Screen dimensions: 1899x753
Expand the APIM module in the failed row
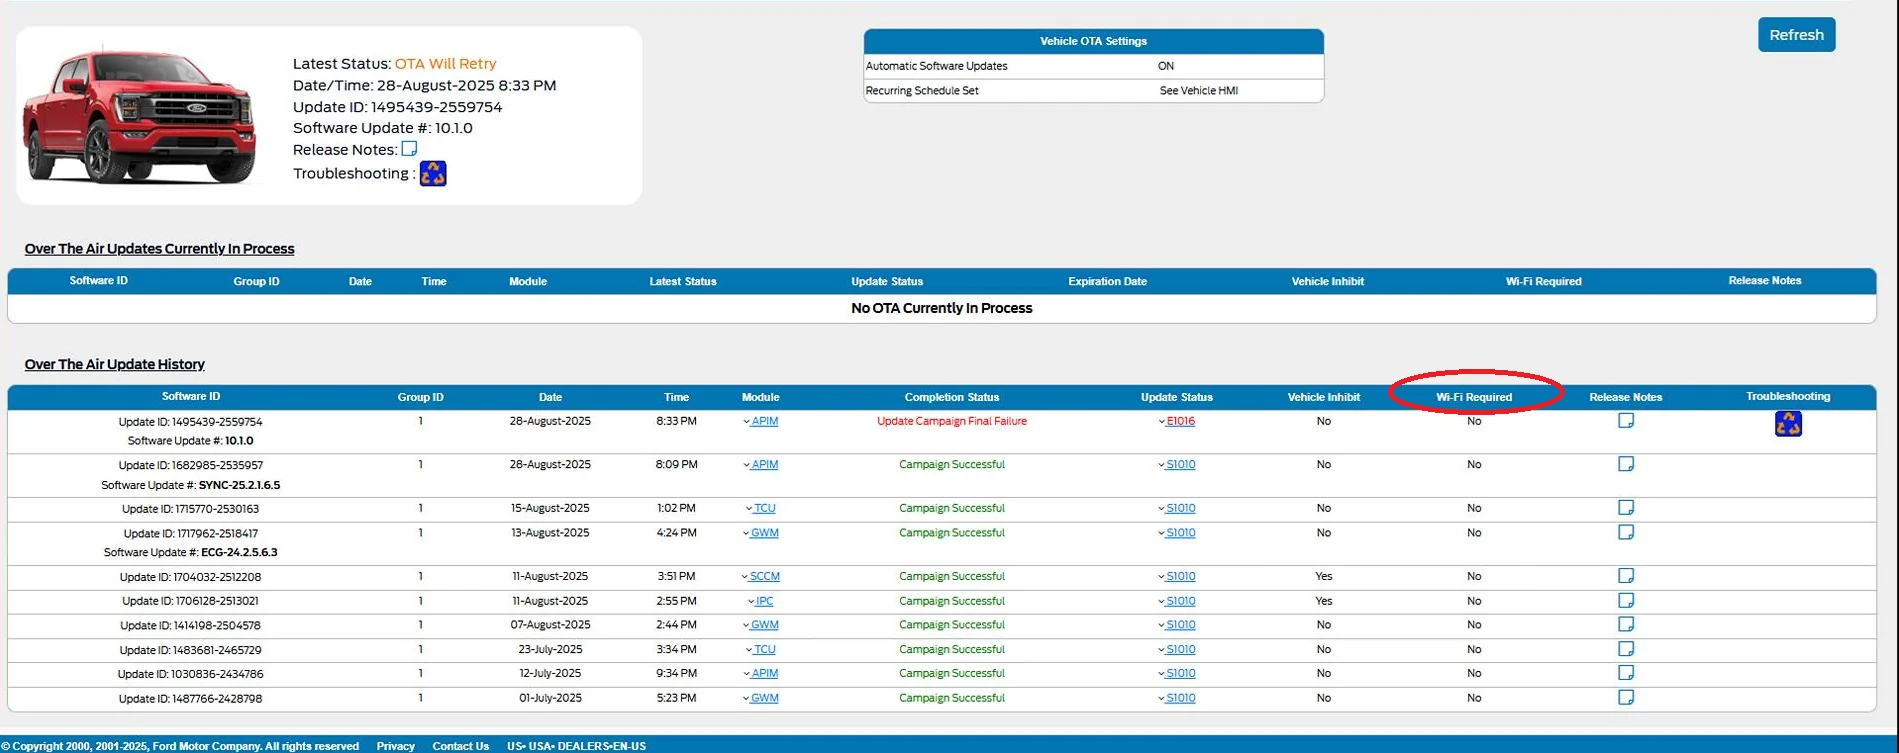coord(761,421)
